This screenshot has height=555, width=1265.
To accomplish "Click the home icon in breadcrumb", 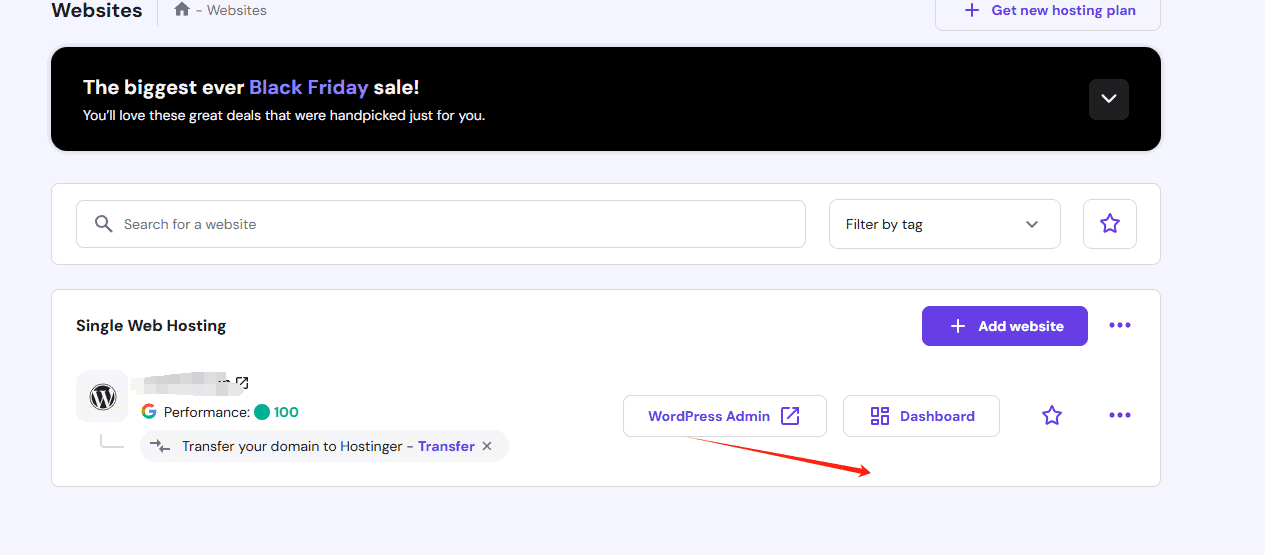I will 182,10.
